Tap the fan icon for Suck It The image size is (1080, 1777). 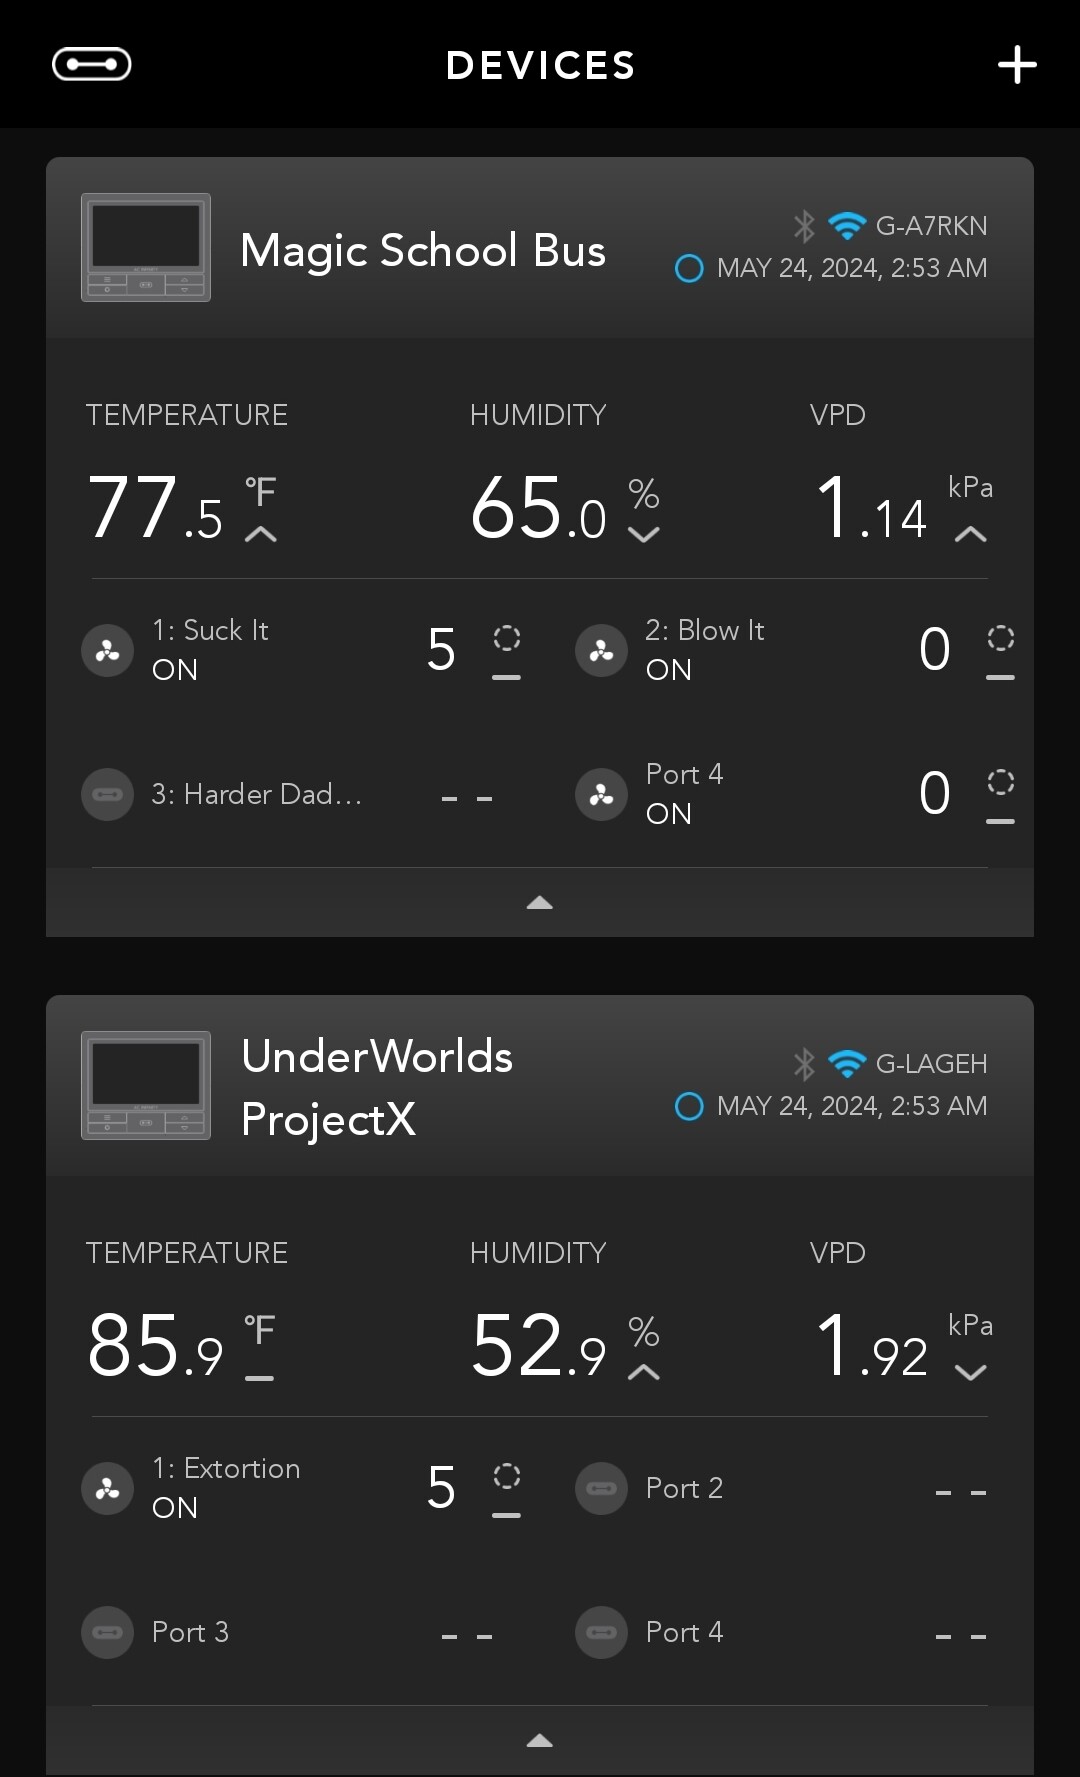pyautogui.click(x=107, y=651)
